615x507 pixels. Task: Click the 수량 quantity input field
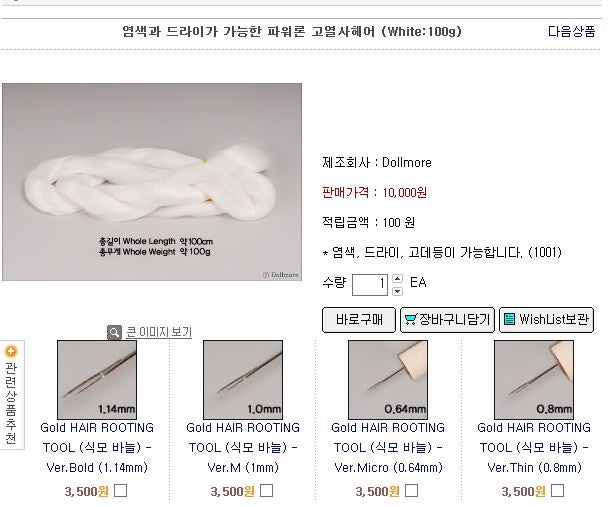[370, 284]
